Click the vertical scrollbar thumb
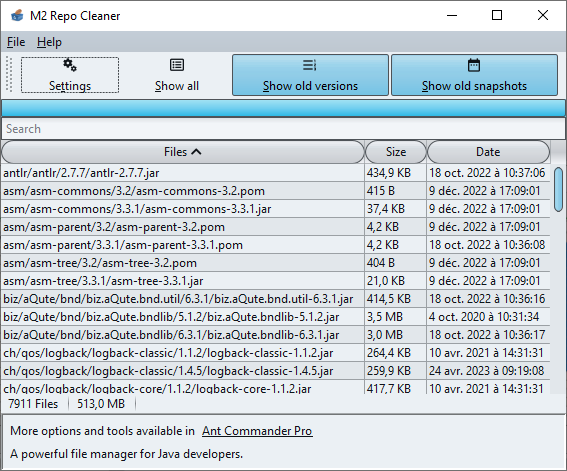Image resolution: width=567 pixels, height=471 pixels. pos(558,190)
